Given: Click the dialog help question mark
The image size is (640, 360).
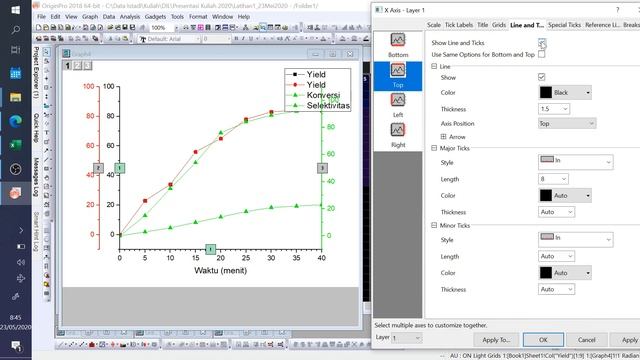Looking at the screenshot, I should click(x=618, y=10).
